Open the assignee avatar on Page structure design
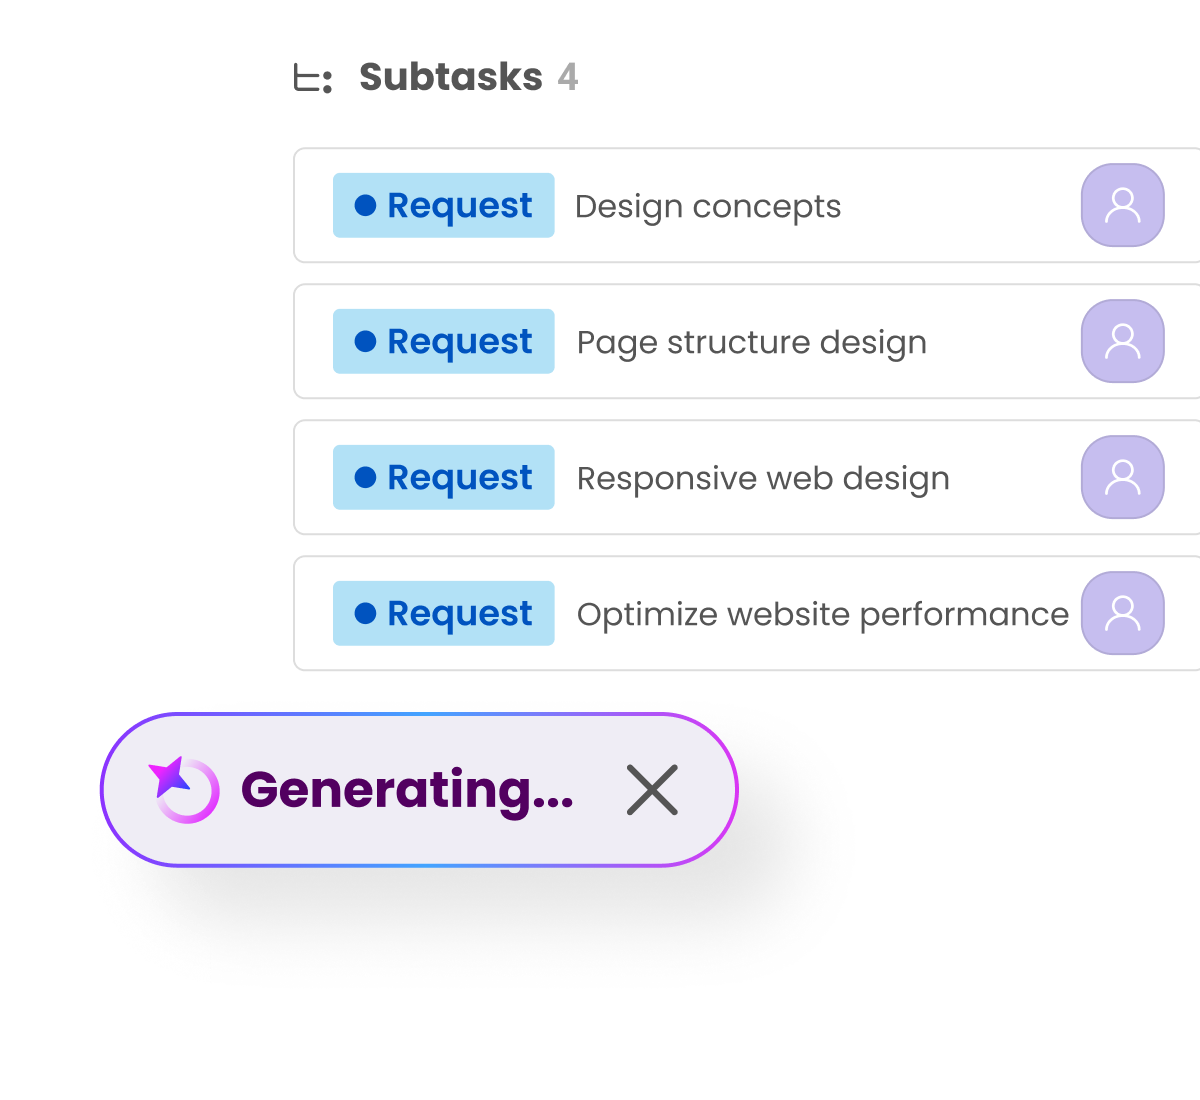 coord(1123,341)
